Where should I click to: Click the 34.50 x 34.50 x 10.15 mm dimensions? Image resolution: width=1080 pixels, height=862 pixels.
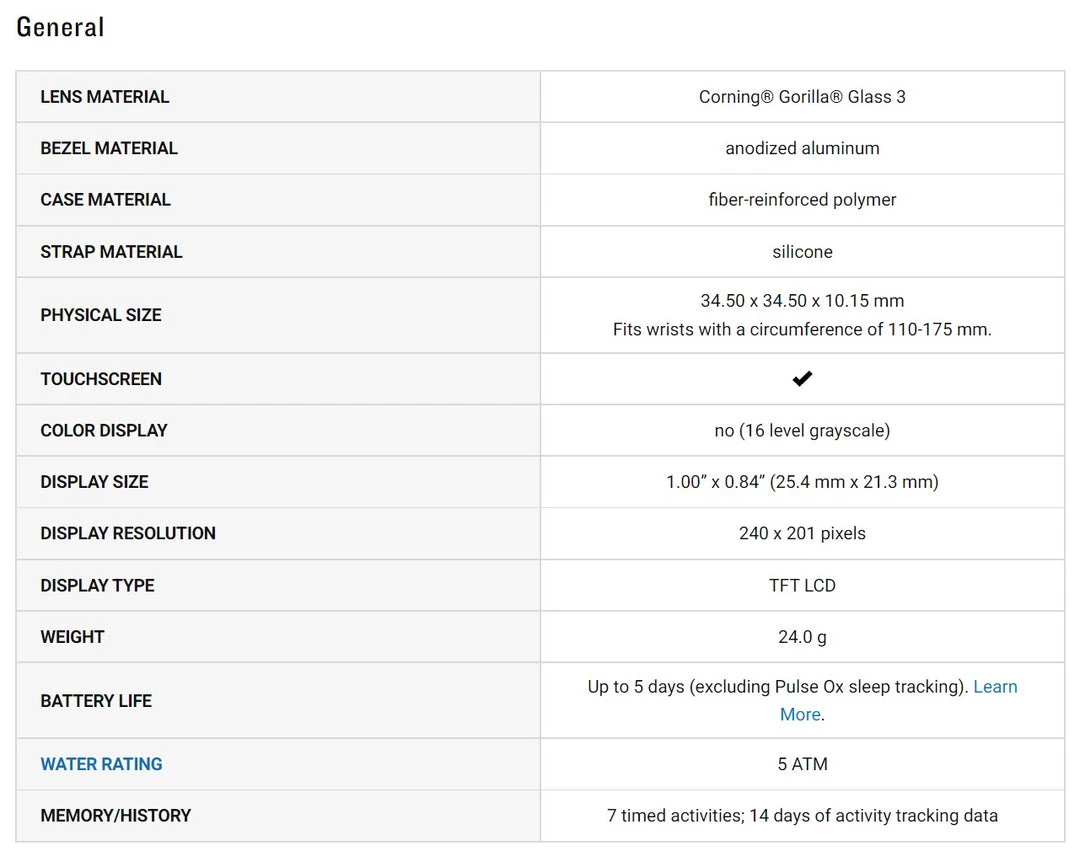(802, 301)
